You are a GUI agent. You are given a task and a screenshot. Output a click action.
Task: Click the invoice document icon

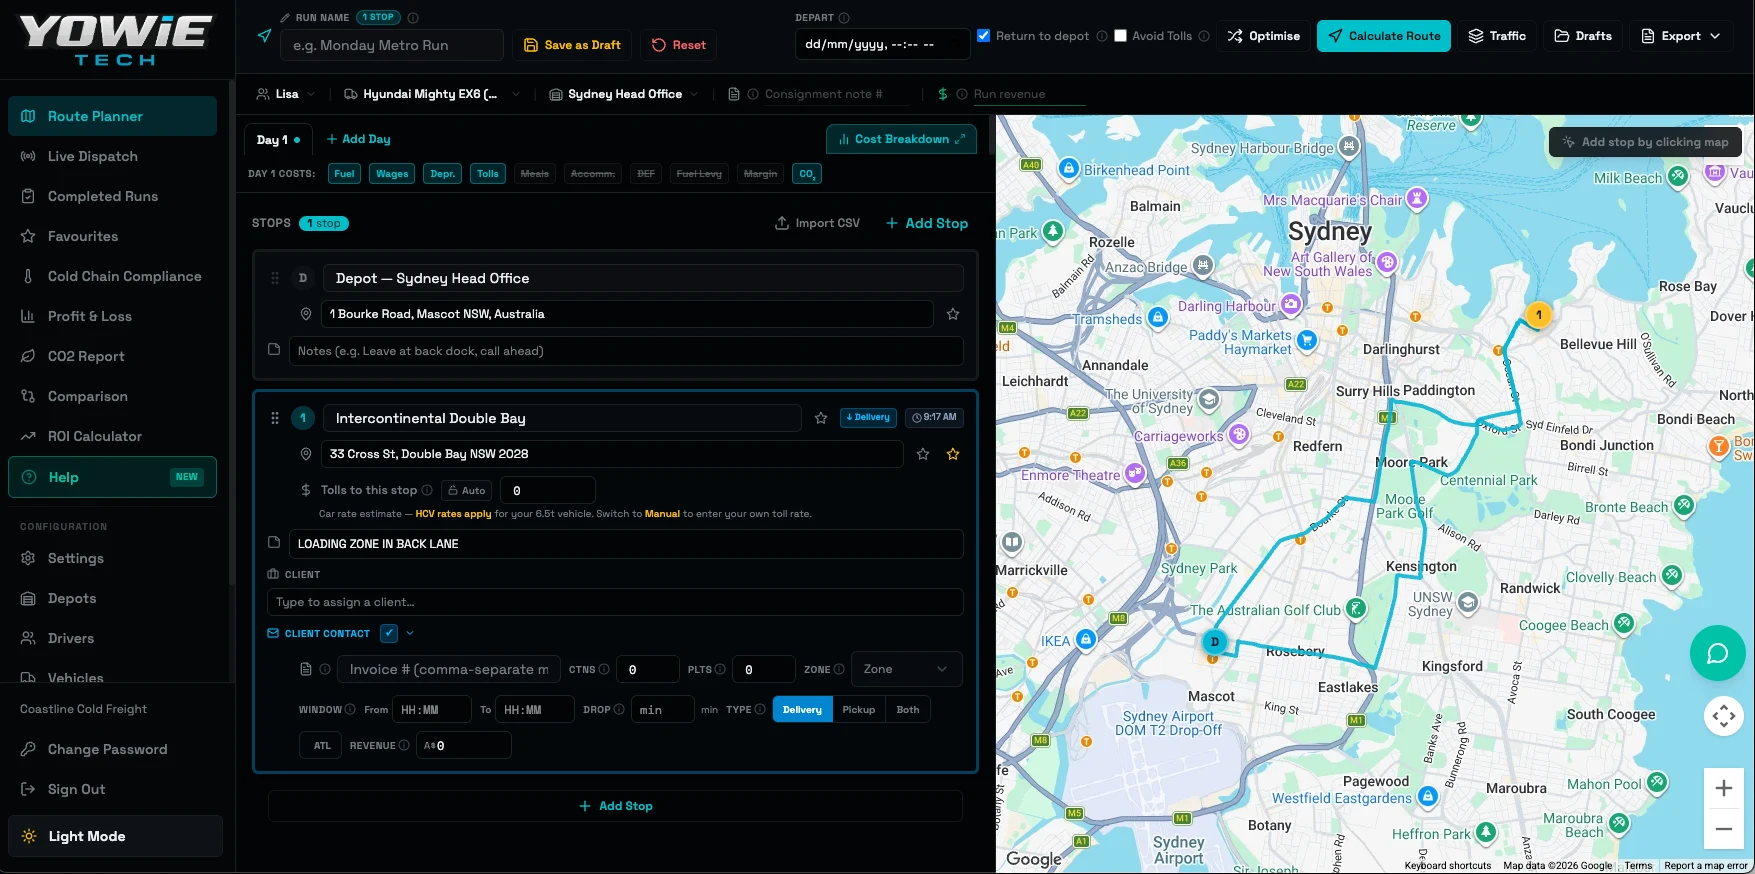307,669
